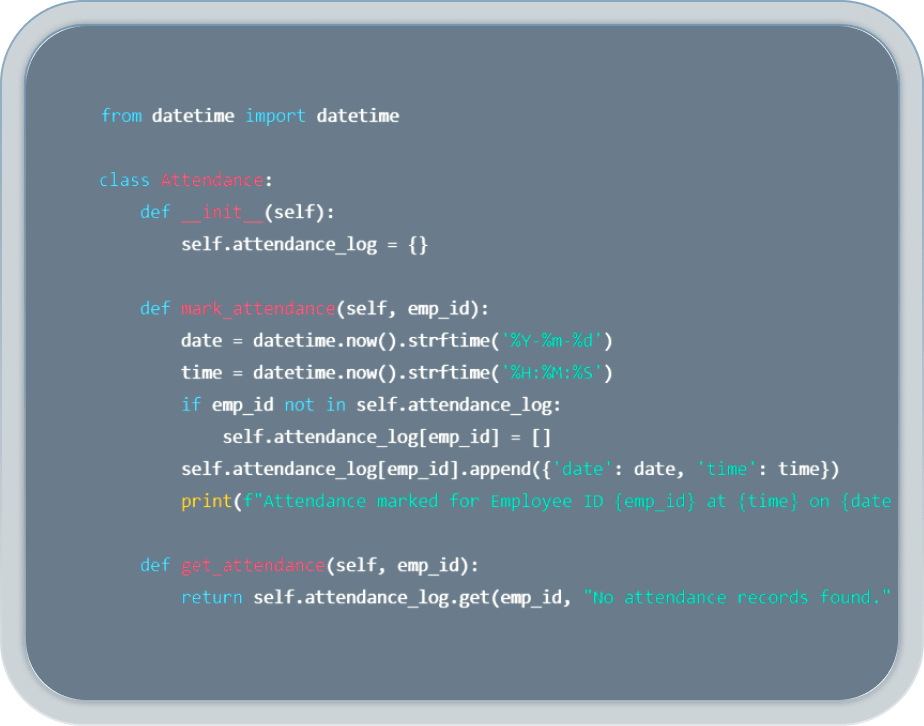924x726 pixels.
Task: Click the '%Y-%m-%d' format string
Action: (x=556, y=341)
